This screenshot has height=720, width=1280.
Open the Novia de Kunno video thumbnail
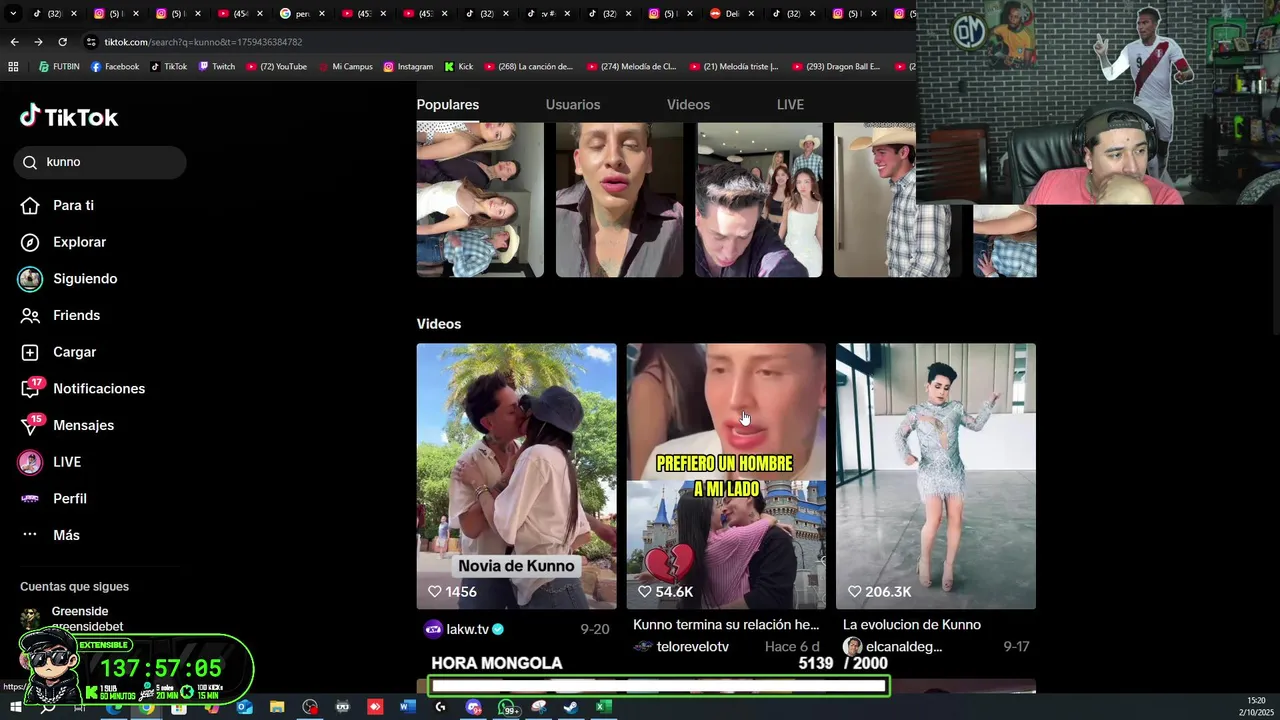tap(516, 476)
